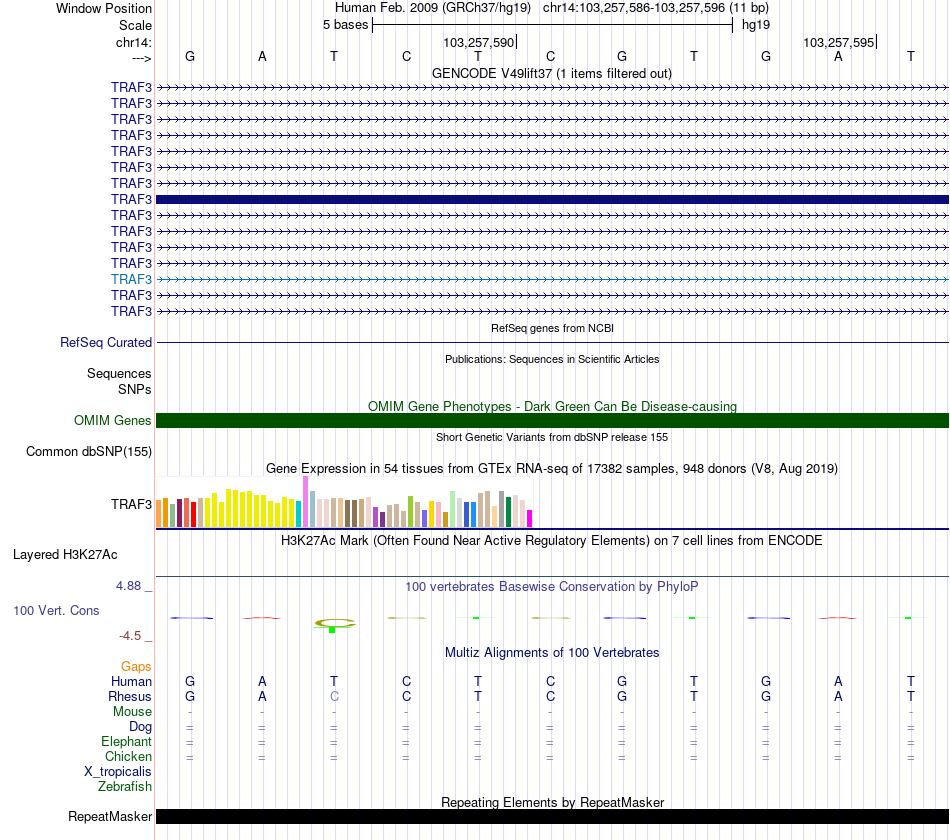This screenshot has width=950, height=840.
Task: Click the orange Gaps label
Action: point(136,667)
